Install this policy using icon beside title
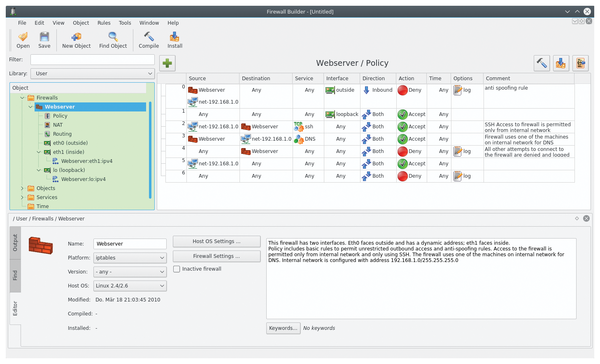This screenshot has width=600, height=364. 561,63
